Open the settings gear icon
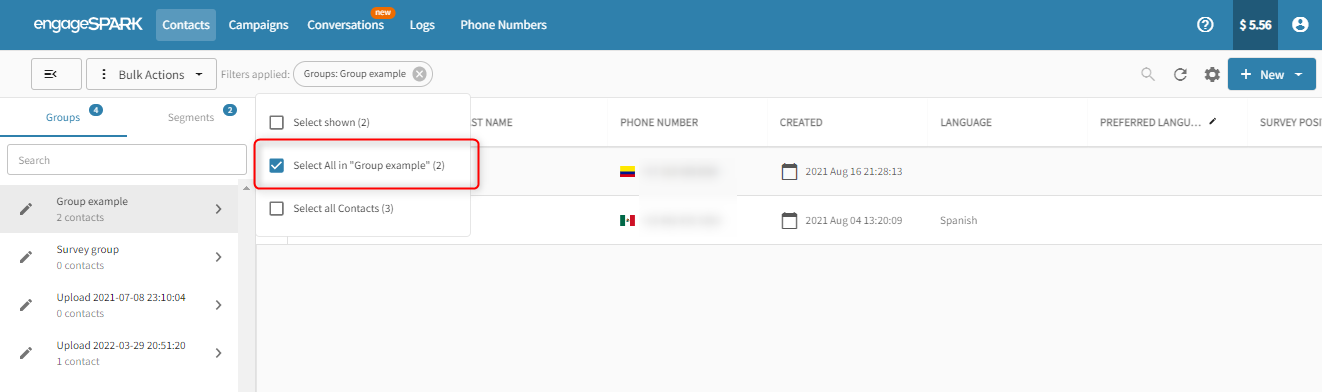 [x=1212, y=74]
